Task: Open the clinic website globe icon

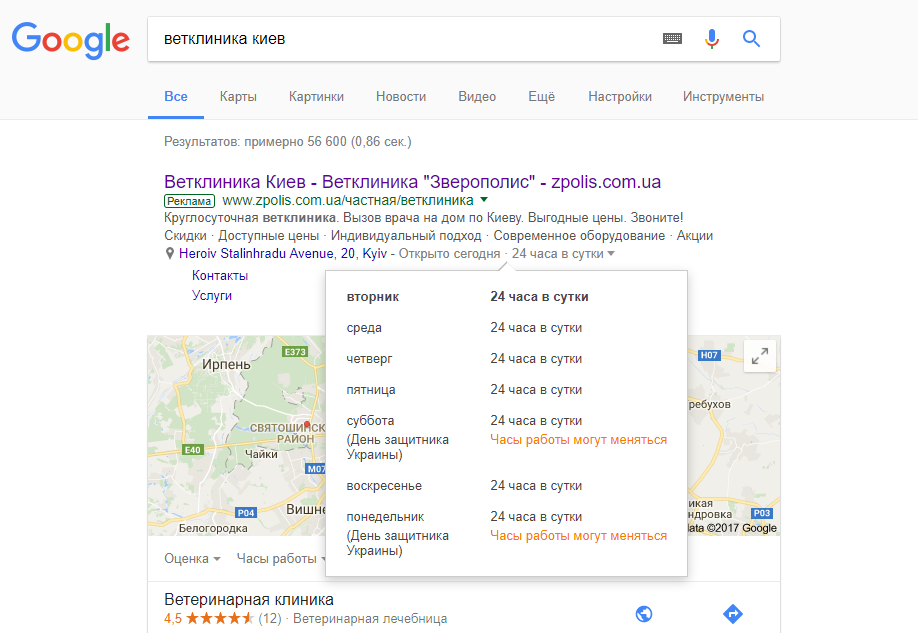Action: tap(644, 614)
